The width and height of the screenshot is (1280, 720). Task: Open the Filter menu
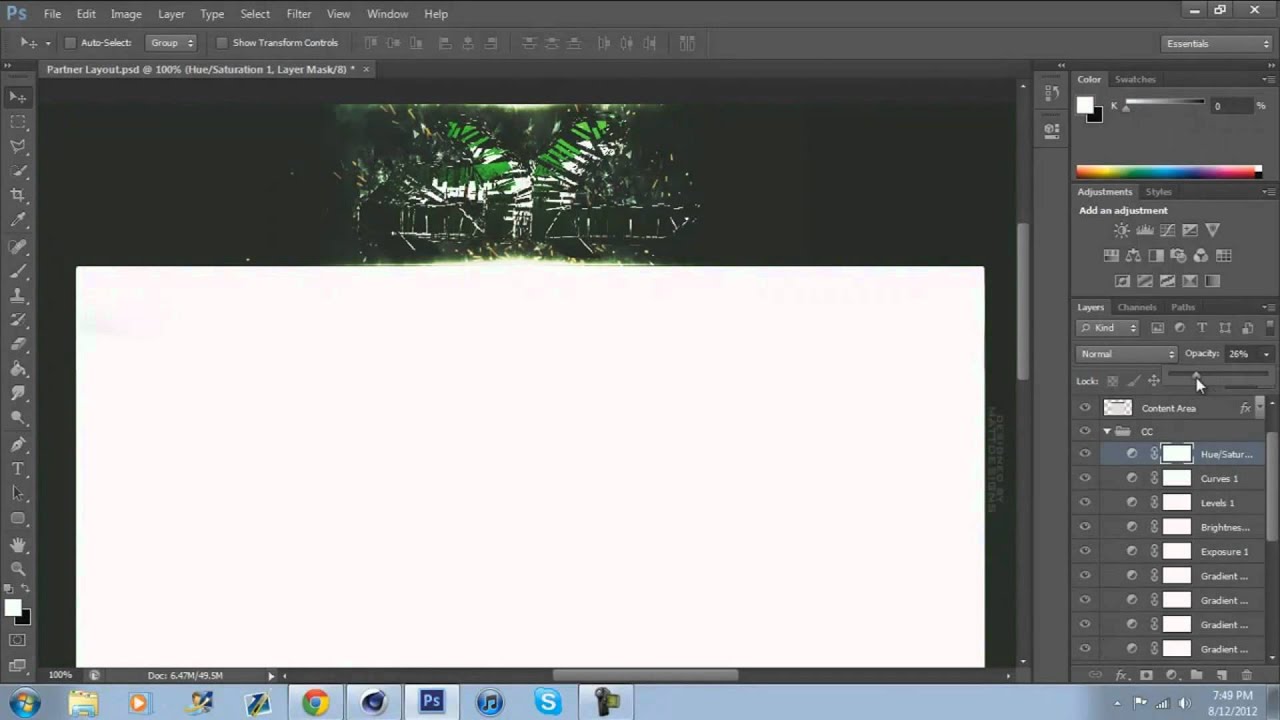(x=299, y=14)
